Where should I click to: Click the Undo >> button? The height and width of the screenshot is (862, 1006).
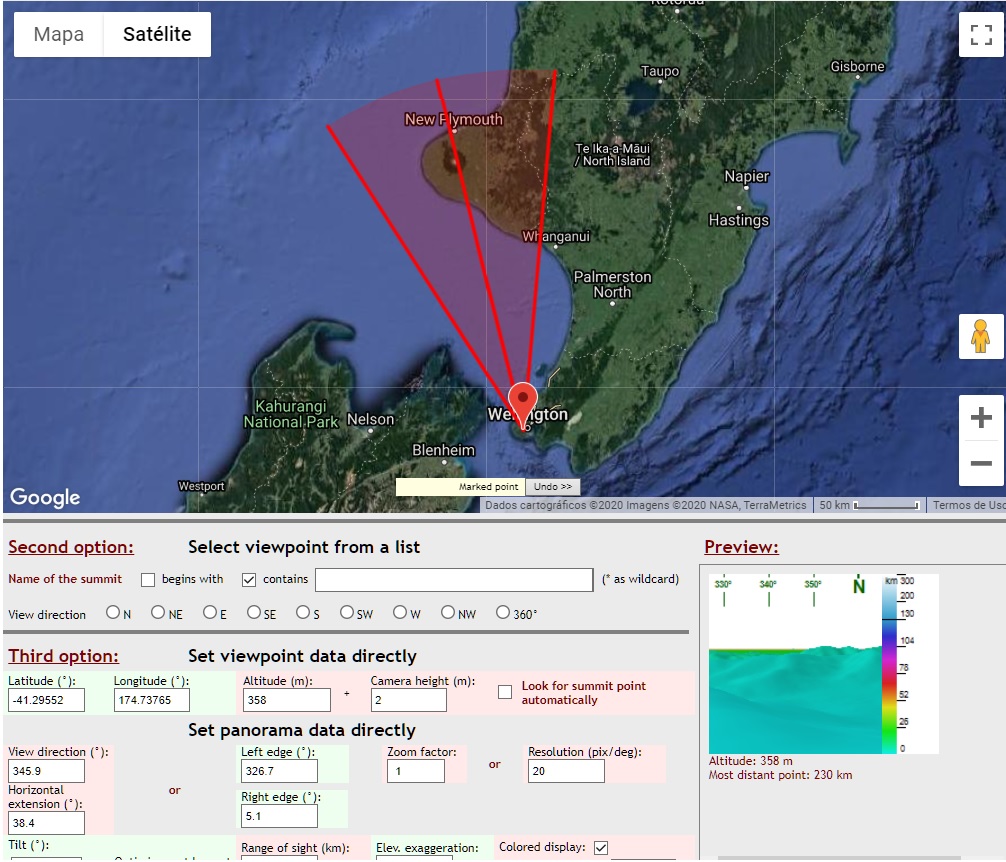point(552,487)
